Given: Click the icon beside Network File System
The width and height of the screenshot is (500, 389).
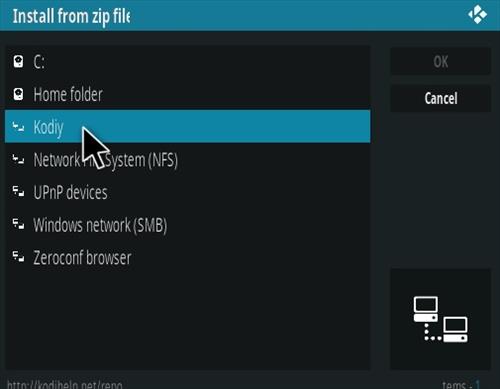Looking at the screenshot, I should 18,159.
